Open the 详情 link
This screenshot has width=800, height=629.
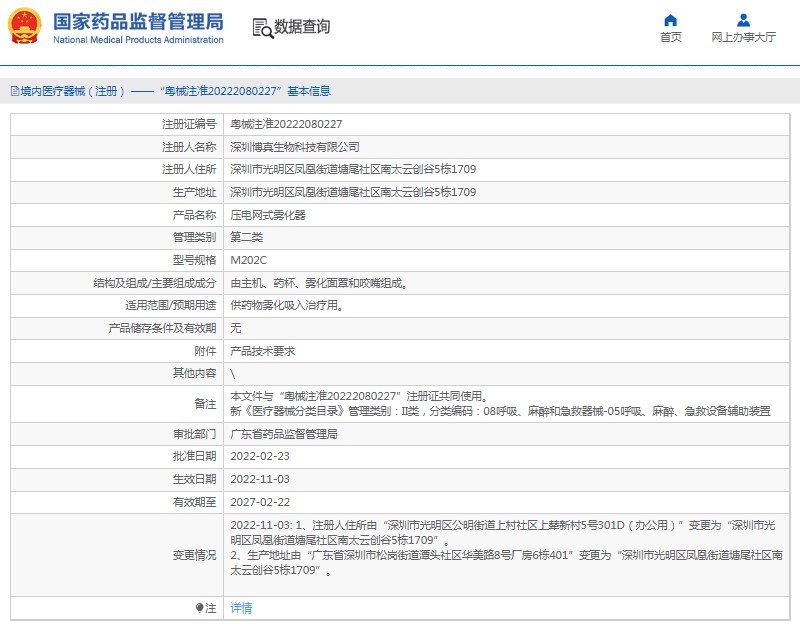tap(241, 608)
